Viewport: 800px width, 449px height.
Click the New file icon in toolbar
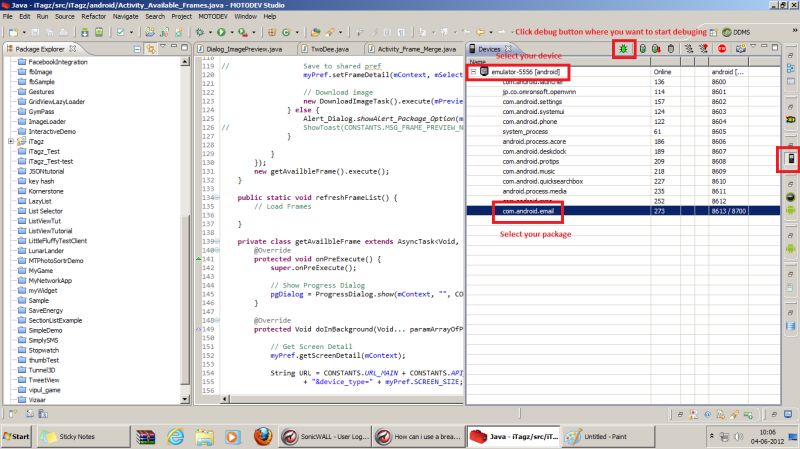click(x=13, y=32)
